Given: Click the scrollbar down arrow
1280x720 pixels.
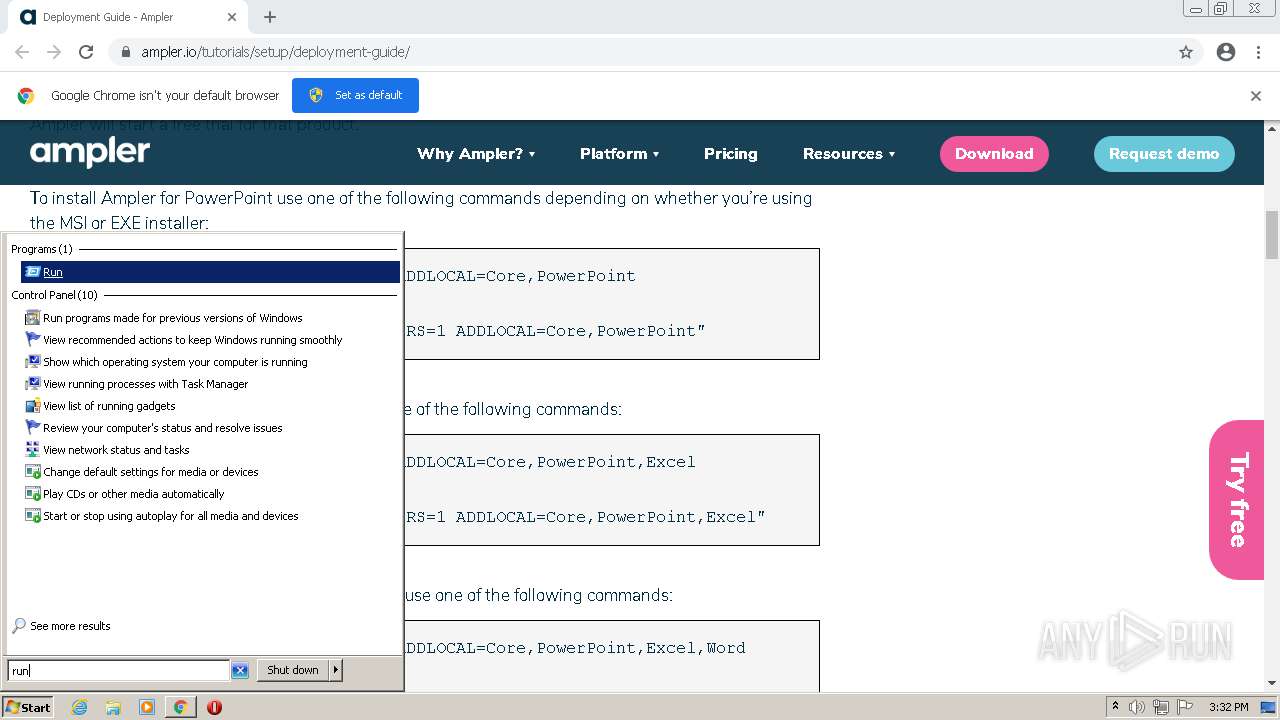Looking at the screenshot, I should [x=1272, y=683].
